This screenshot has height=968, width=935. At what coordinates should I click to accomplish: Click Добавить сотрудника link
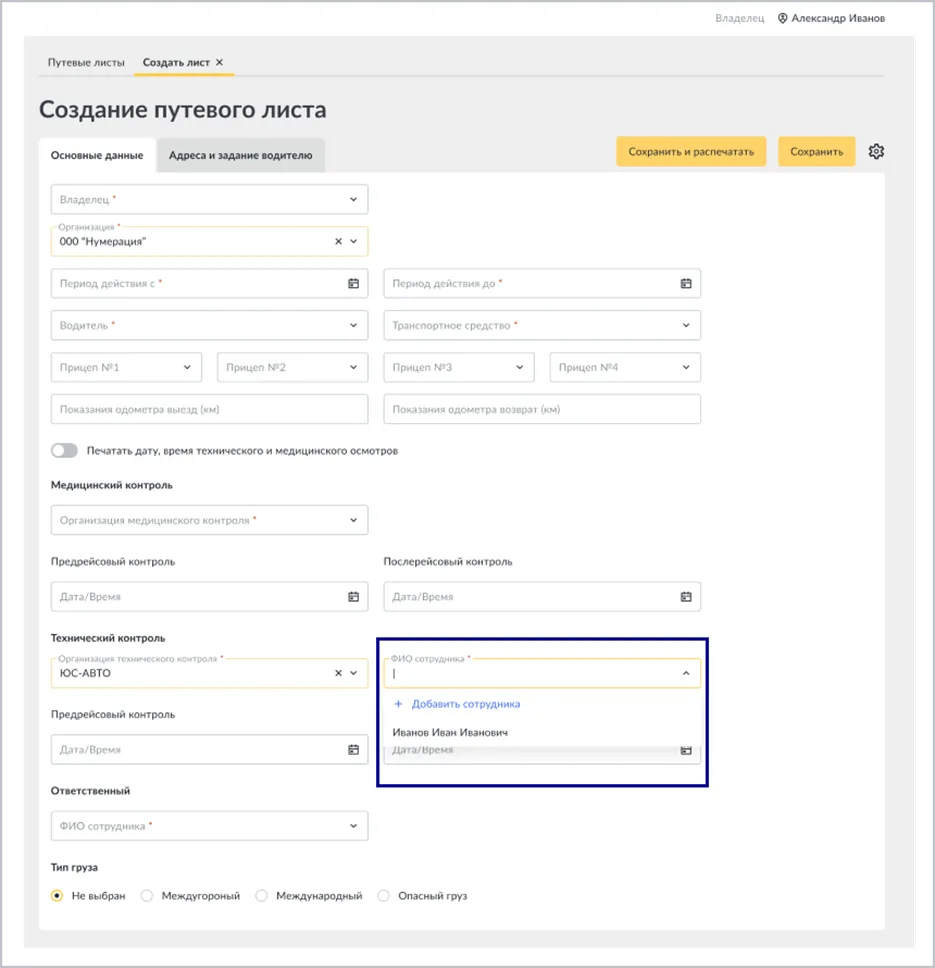tap(466, 704)
